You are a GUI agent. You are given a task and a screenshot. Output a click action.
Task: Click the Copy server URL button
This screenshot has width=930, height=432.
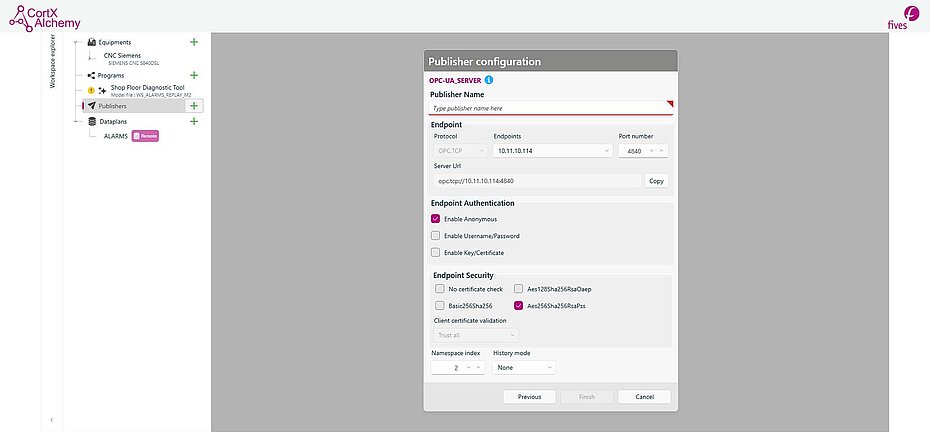656,181
